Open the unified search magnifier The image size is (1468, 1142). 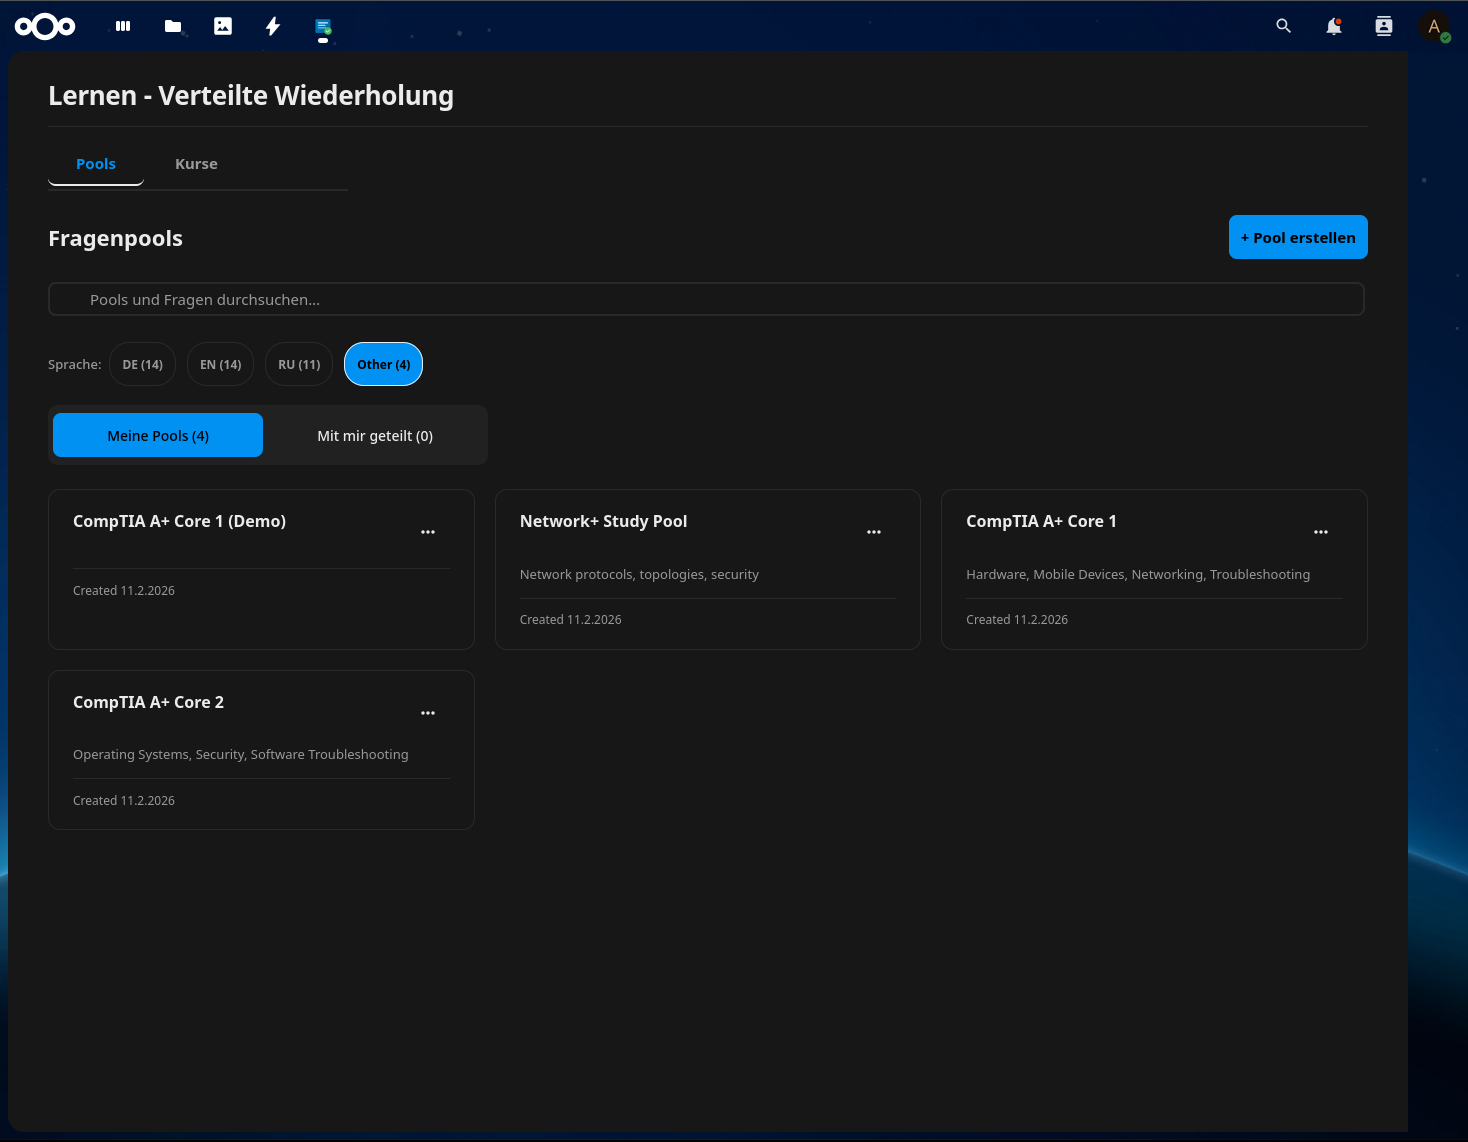tap(1283, 26)
